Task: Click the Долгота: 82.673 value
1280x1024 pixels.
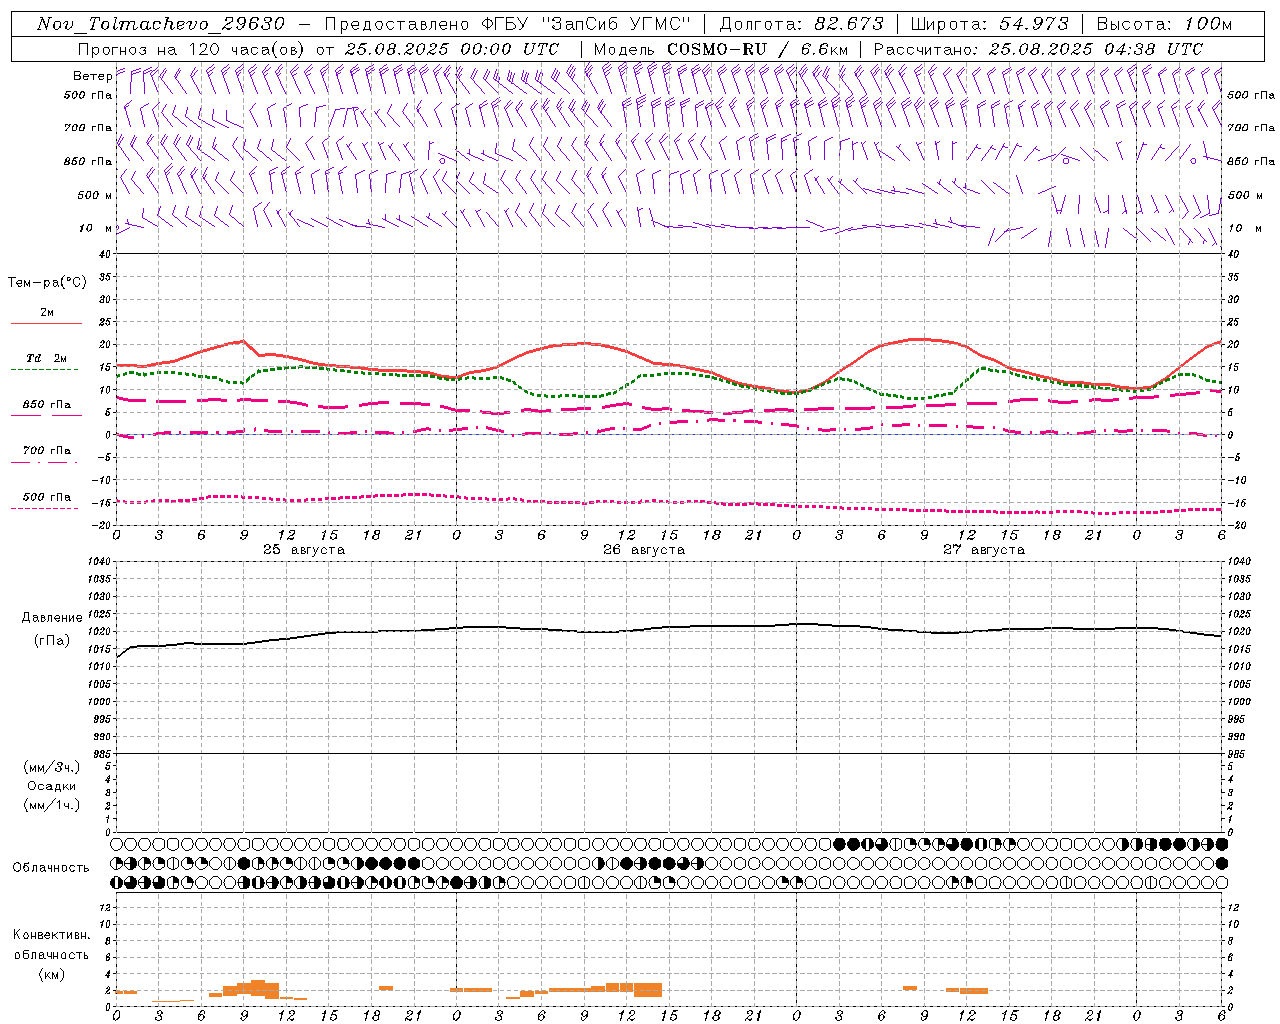Action: [x=802, y=24]
